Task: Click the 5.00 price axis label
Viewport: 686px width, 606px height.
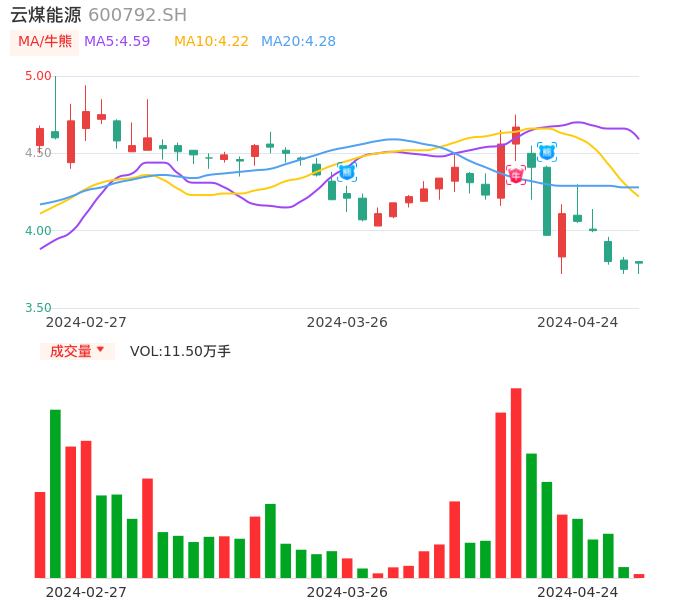Action: point(38,76)
